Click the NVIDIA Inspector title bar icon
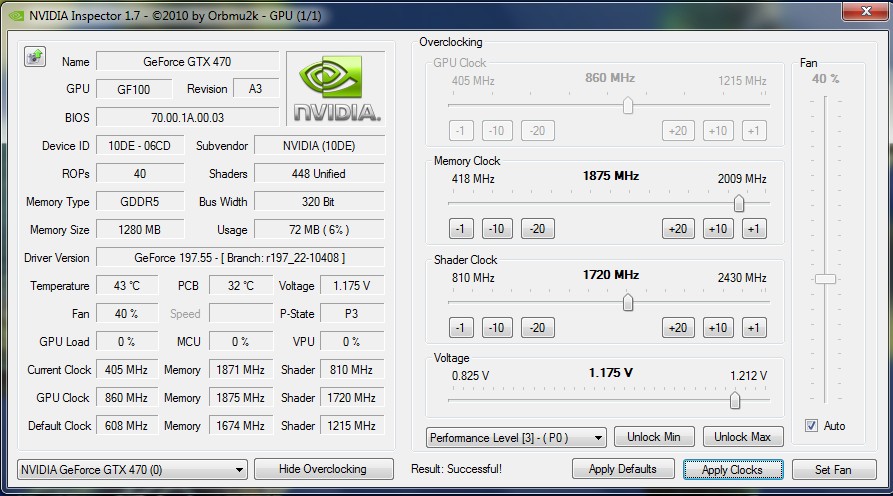This screenshot has height=496, width=893. coord(17,15)
